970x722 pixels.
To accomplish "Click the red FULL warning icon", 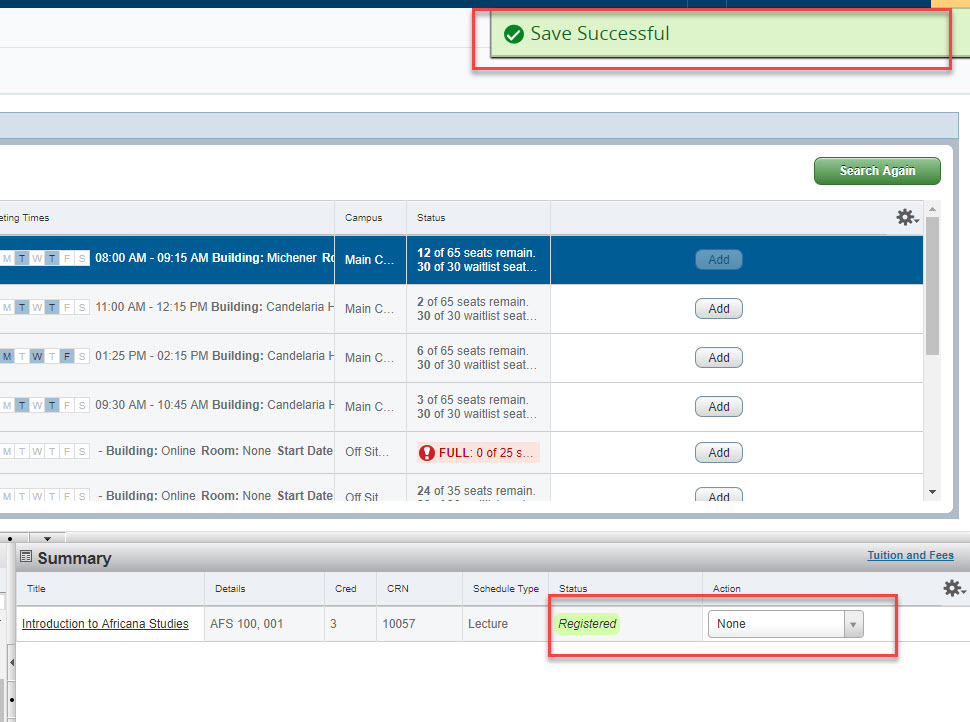I will coord(427,453).
